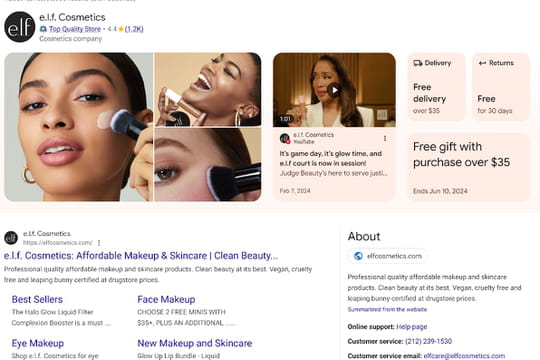The image size is (540, 360).
Task: Open the large photo of foundation brush on cheek
Action: 79,127
